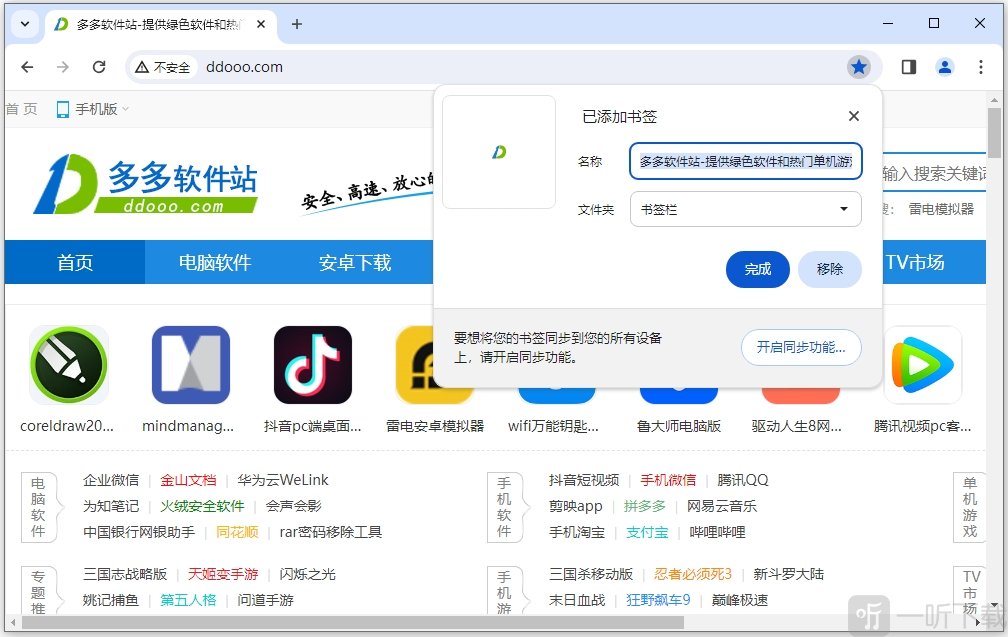Select the mindmanager app icon
Screen dimensions: 1008x637
coord(190,364)
